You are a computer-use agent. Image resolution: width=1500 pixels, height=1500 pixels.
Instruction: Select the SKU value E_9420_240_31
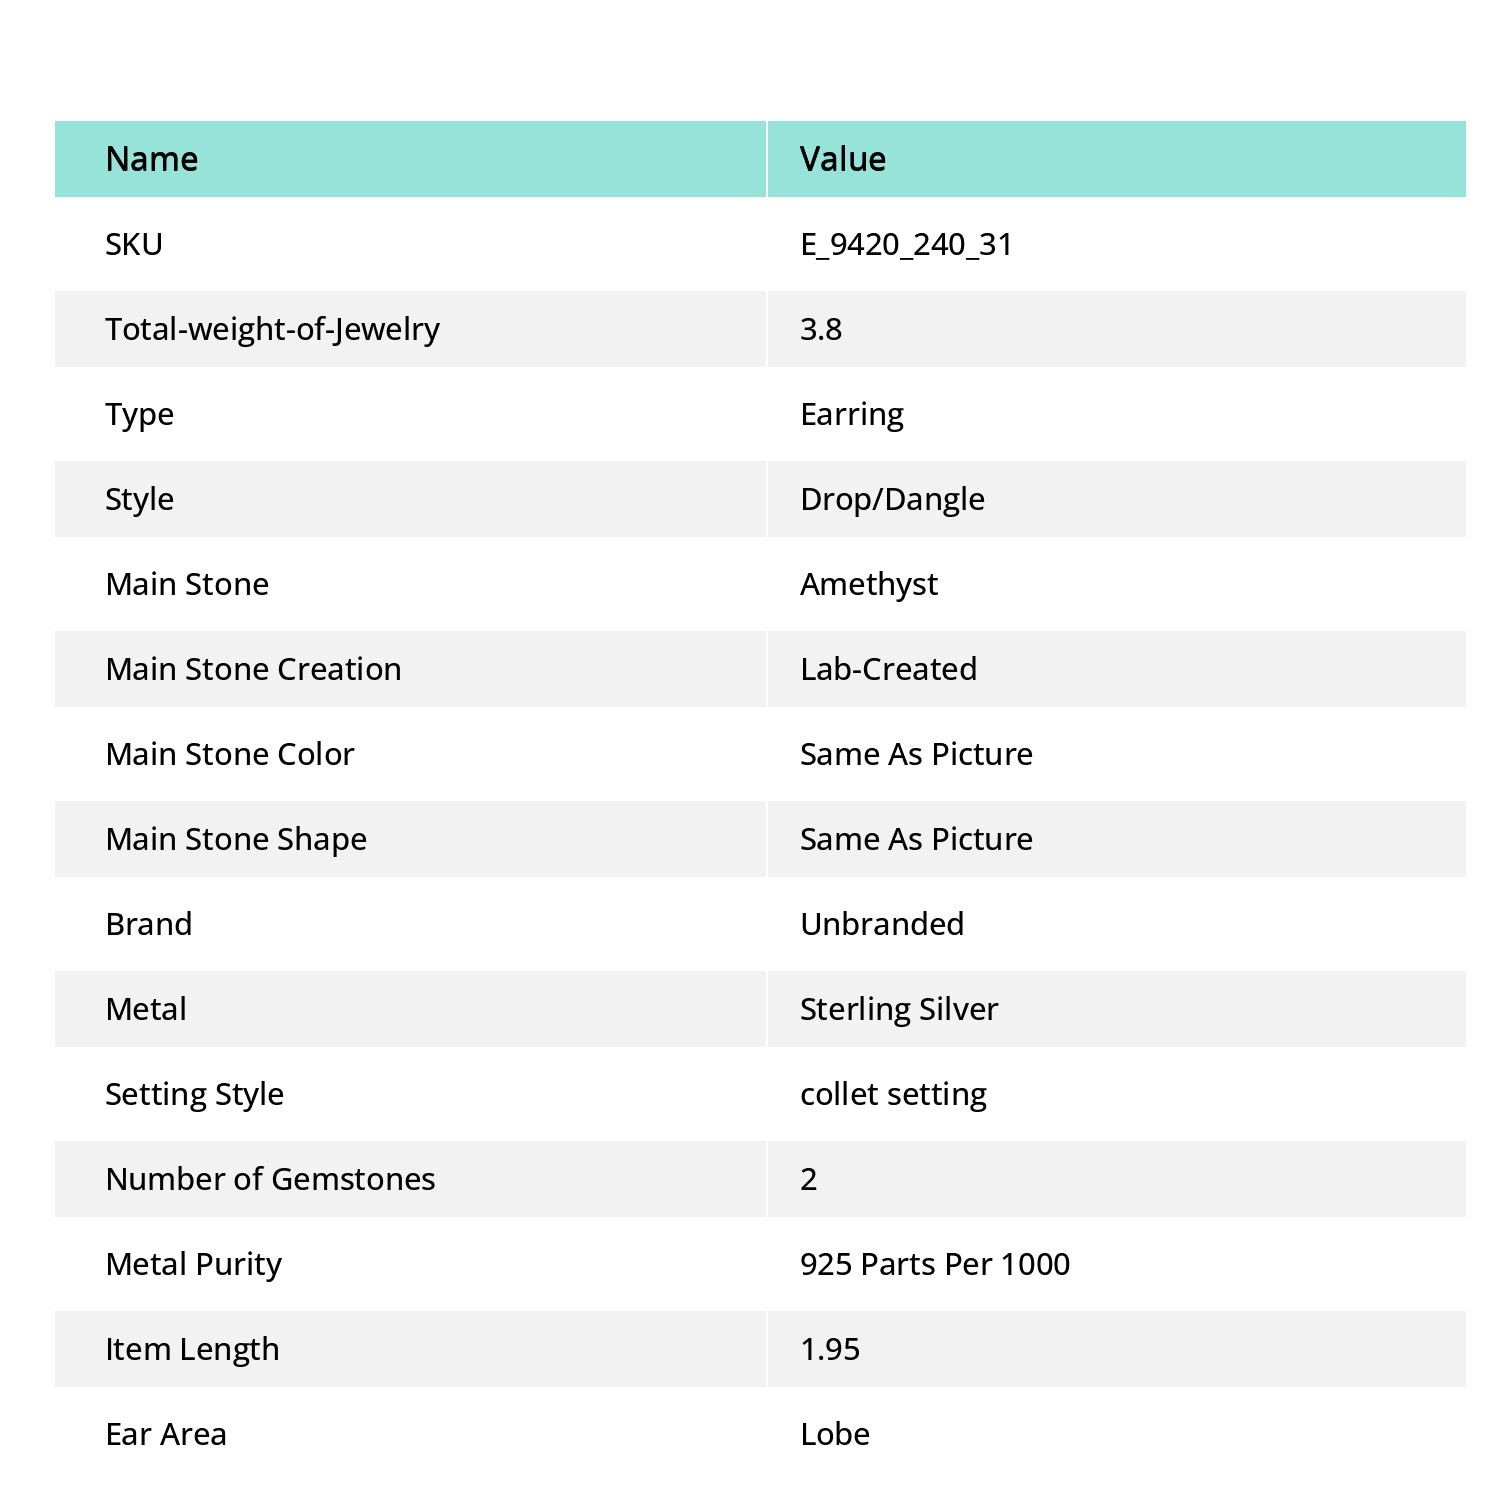907,245
